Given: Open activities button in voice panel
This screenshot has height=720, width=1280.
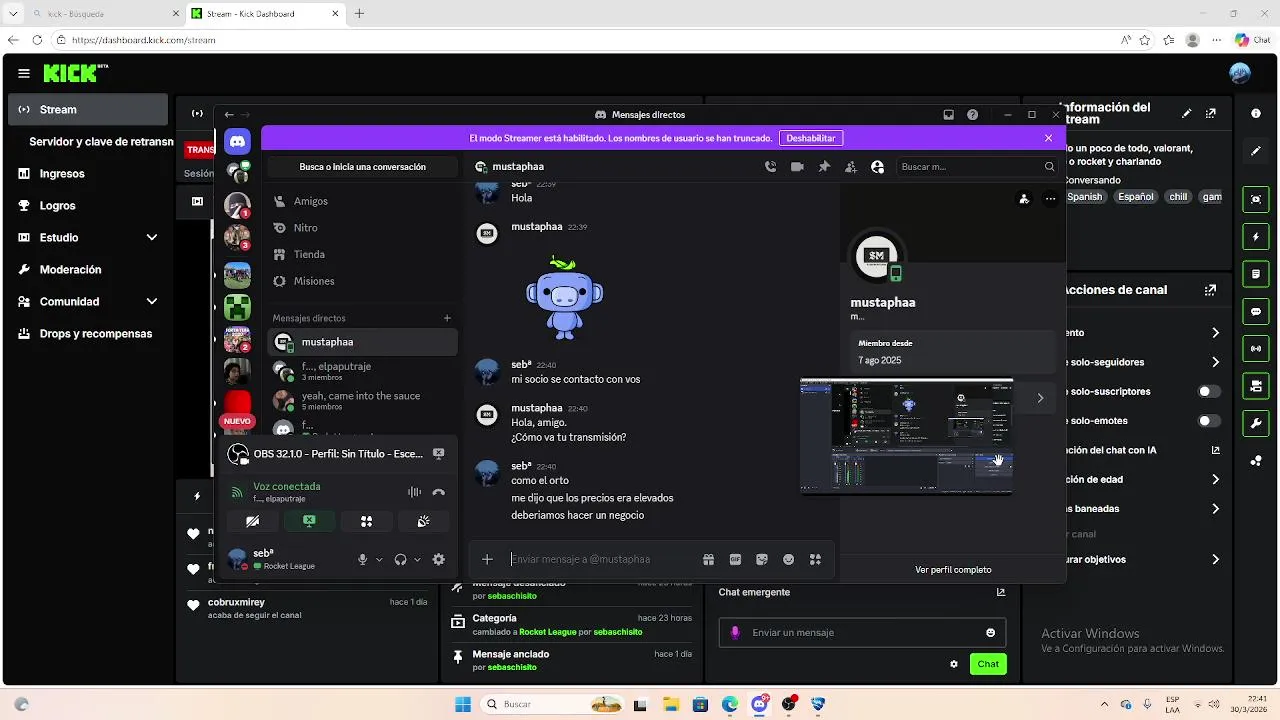Looking at the screenshot, I should pyautogui.click(x=366, y=521).
